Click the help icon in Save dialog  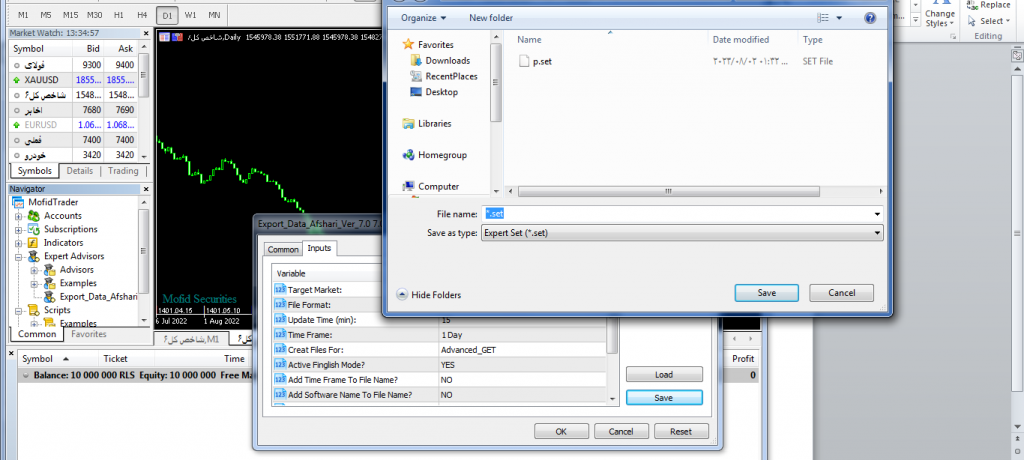point(870,18)
